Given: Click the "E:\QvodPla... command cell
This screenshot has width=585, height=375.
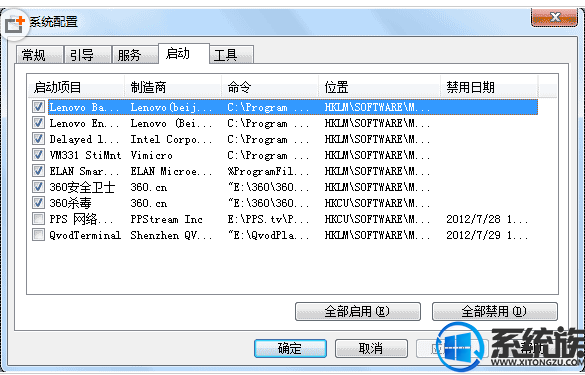Looking at the screenshot, I should (x=268, y=235).
